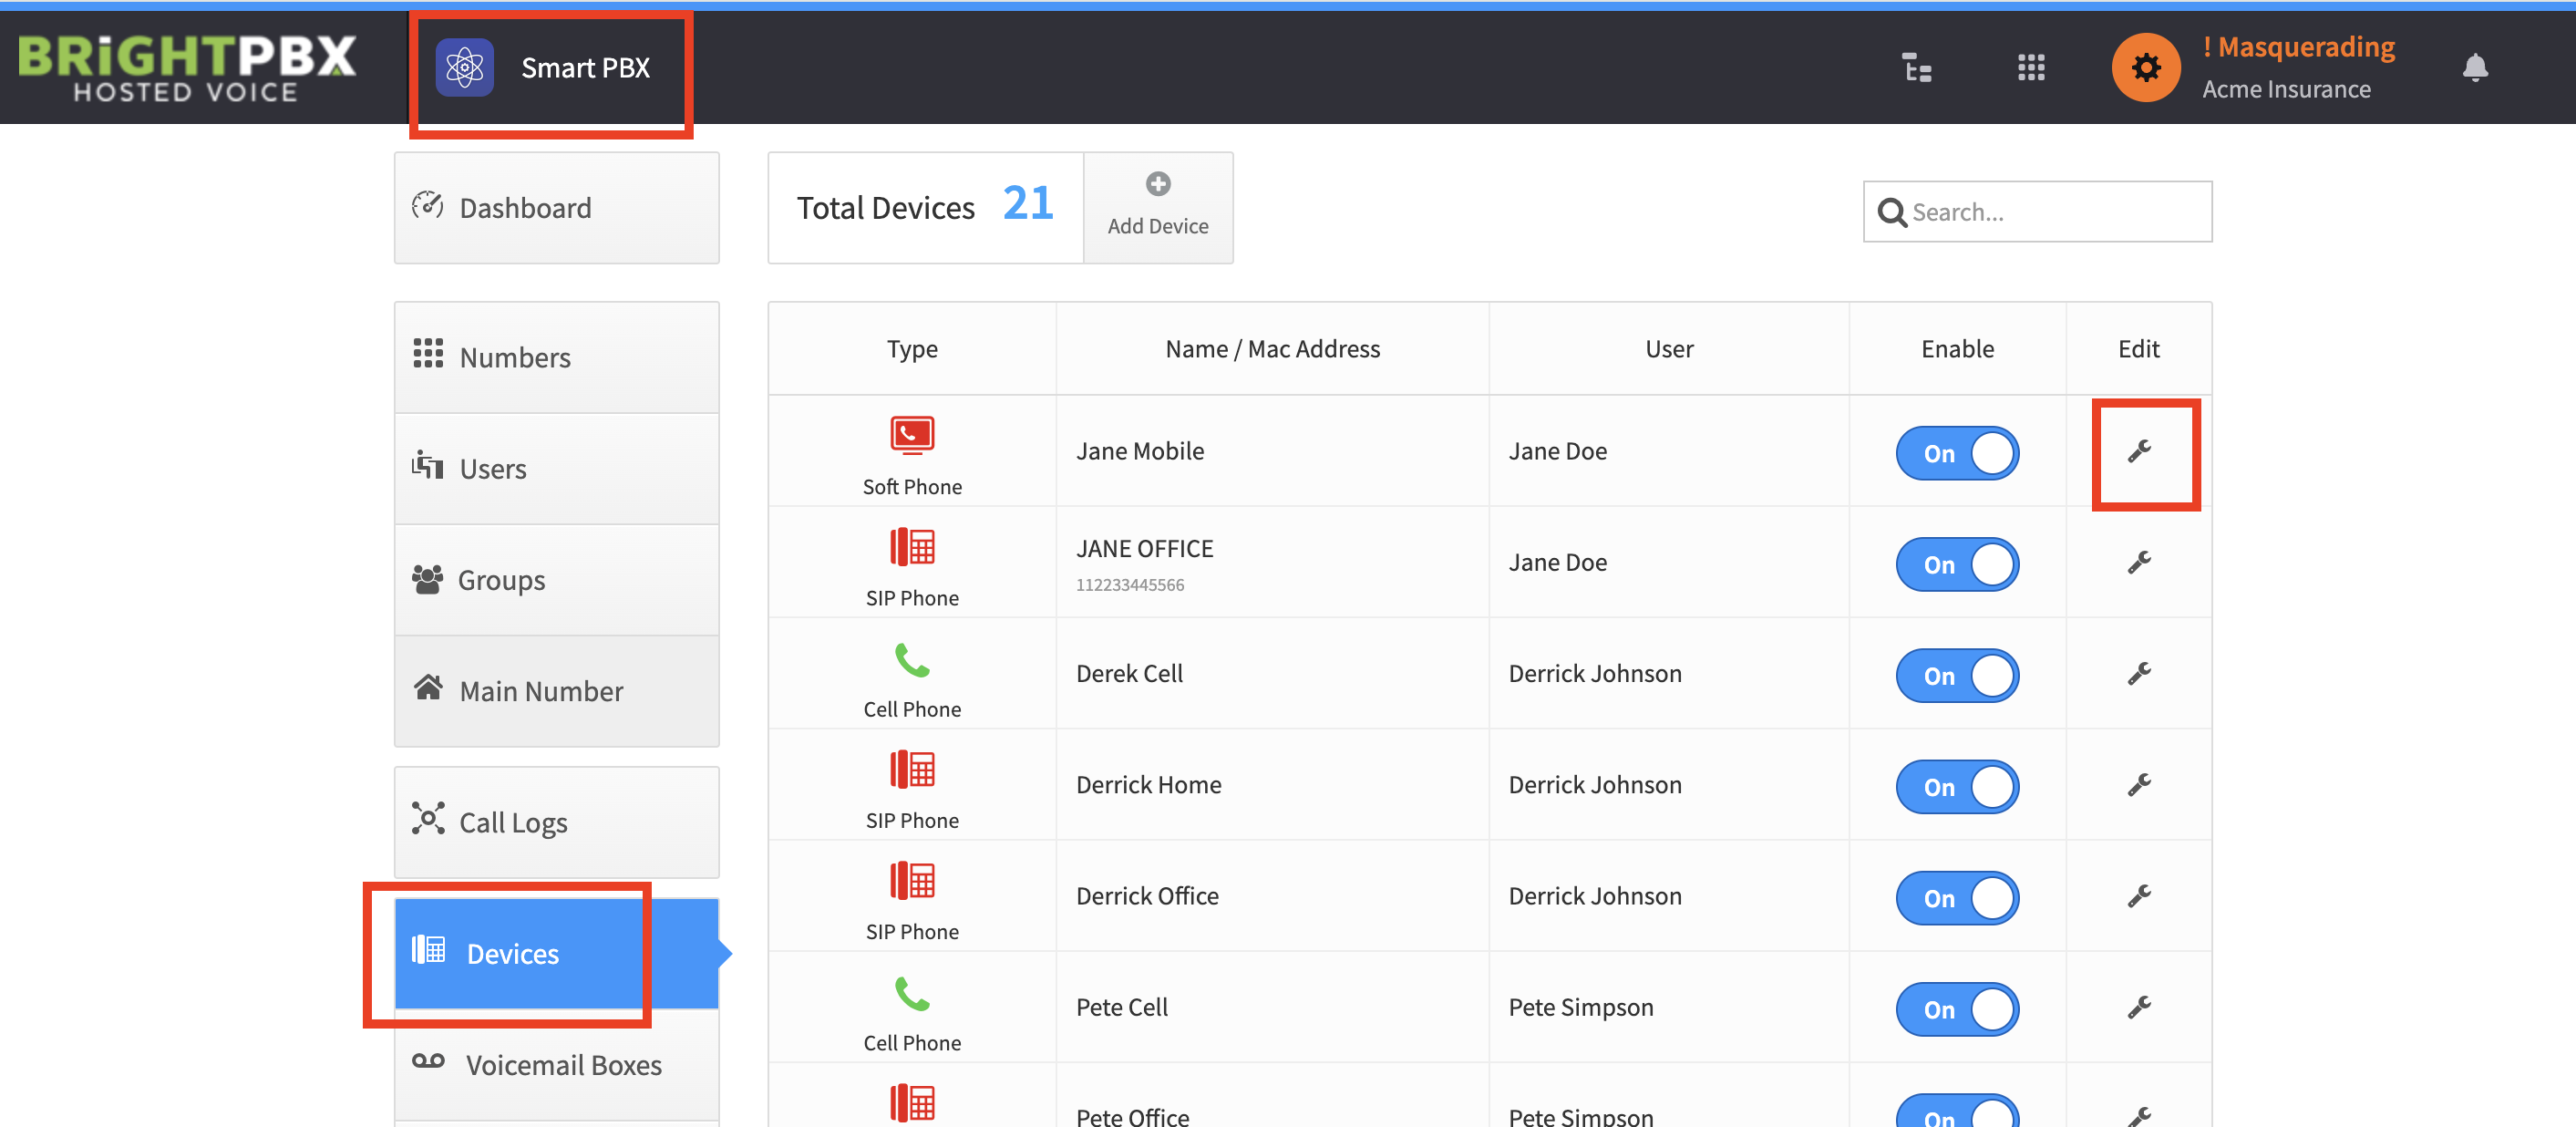
Task: Edit Derrick Home with wrench icon
Action: click(x=2138, y=785)
